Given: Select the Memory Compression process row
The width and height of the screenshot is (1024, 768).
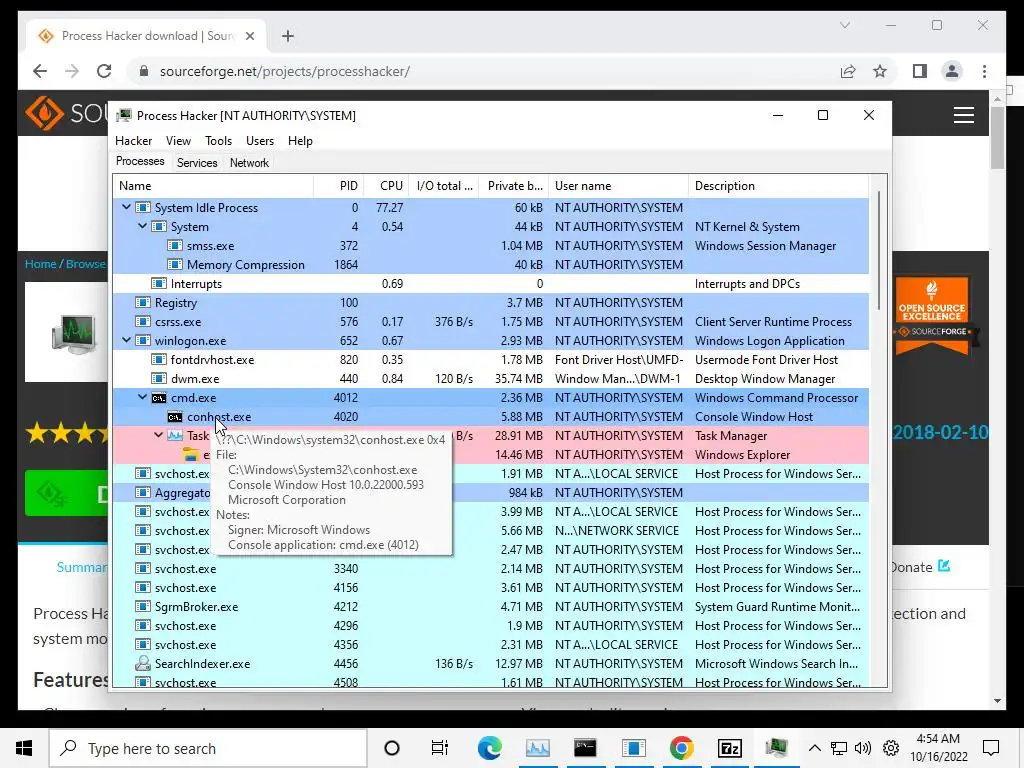Looking at the screenshot, I should tap(490, 264).
